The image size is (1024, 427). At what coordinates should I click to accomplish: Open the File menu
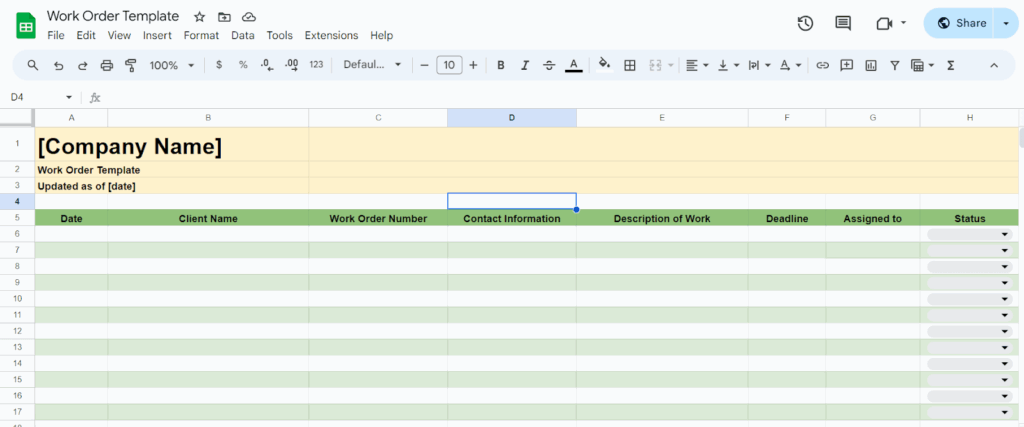click(56, 35)
